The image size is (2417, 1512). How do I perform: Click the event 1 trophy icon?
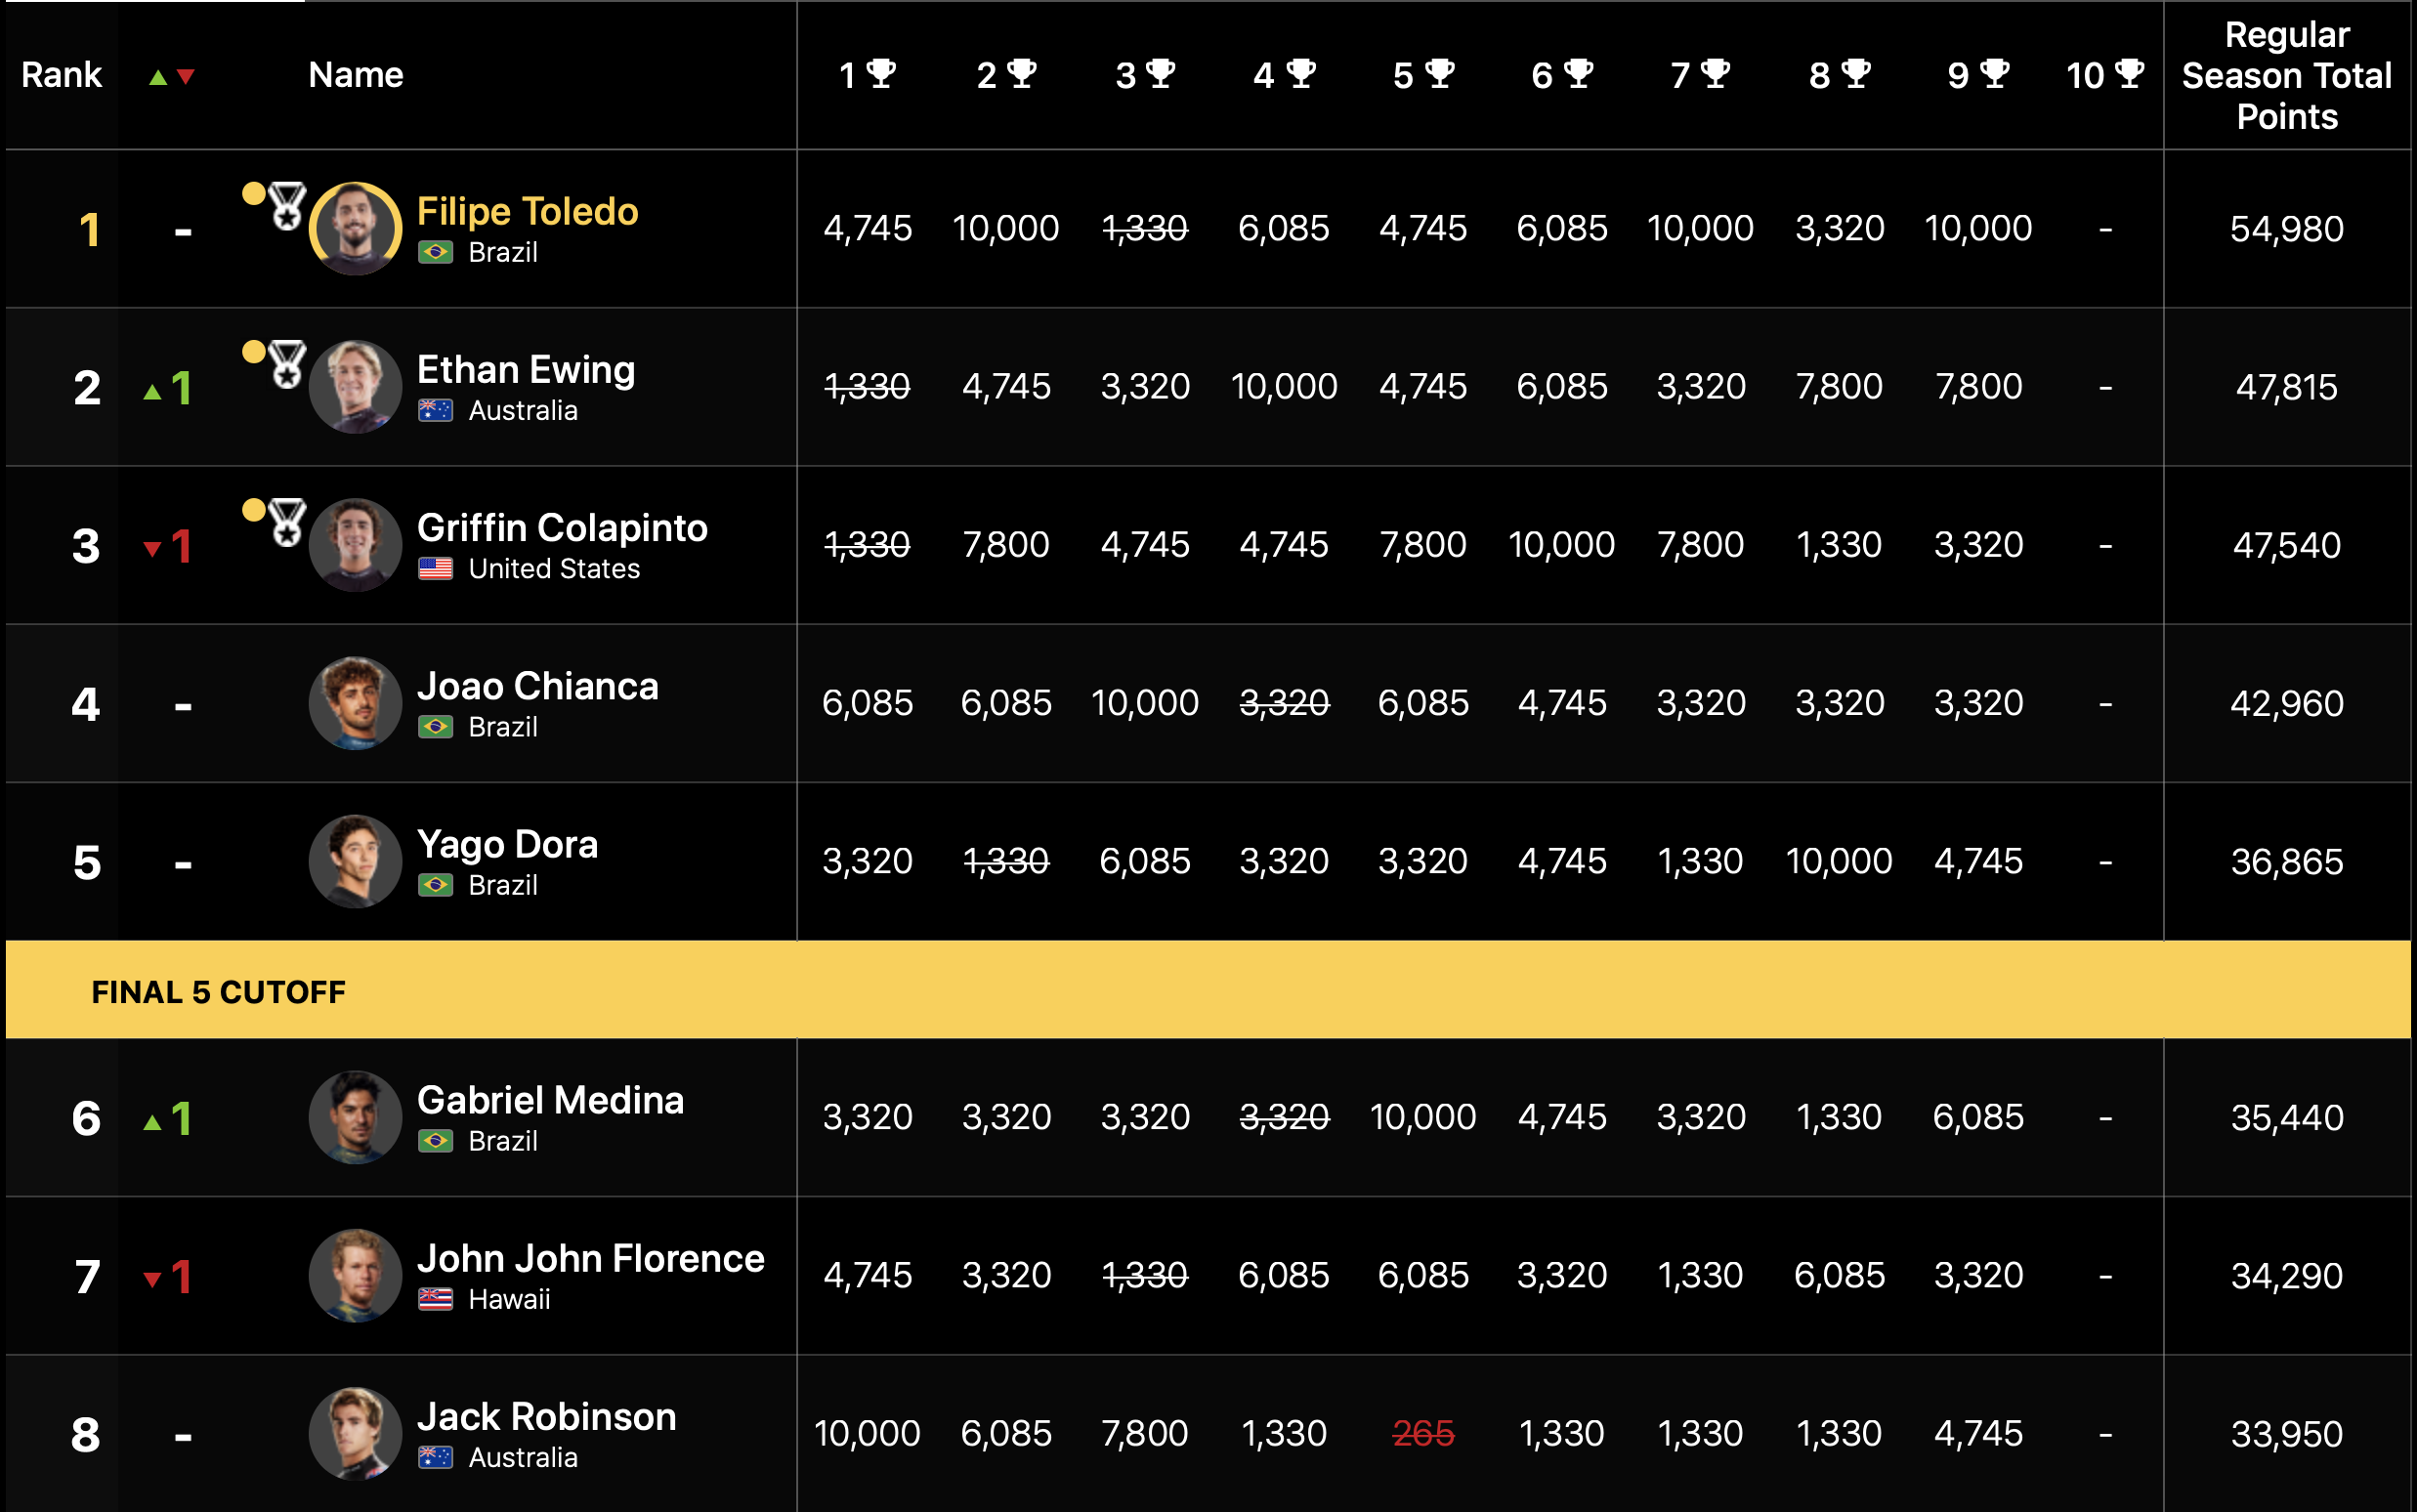click(x=881, y=74)
